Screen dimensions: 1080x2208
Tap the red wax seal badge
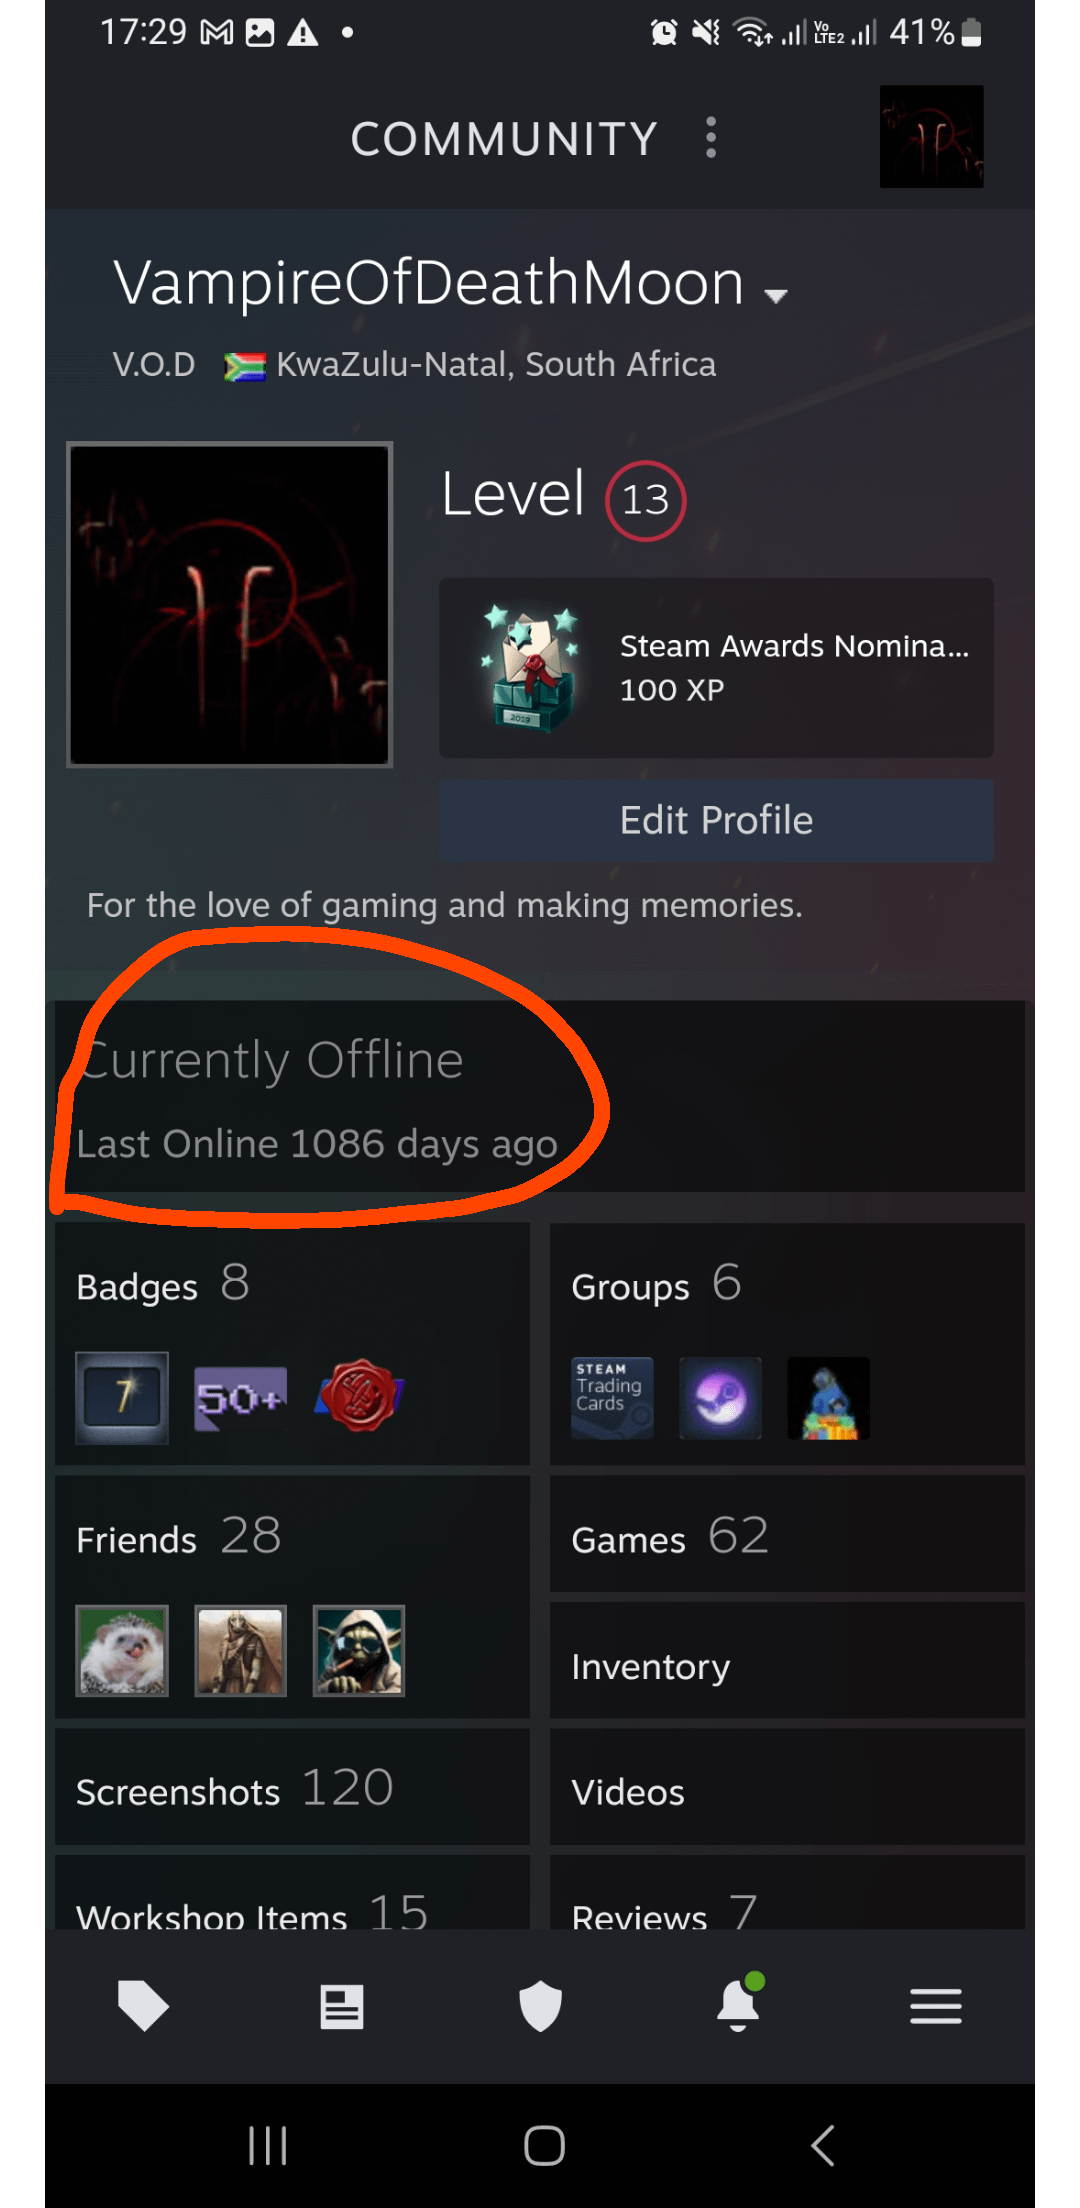tap(360, 1395)
